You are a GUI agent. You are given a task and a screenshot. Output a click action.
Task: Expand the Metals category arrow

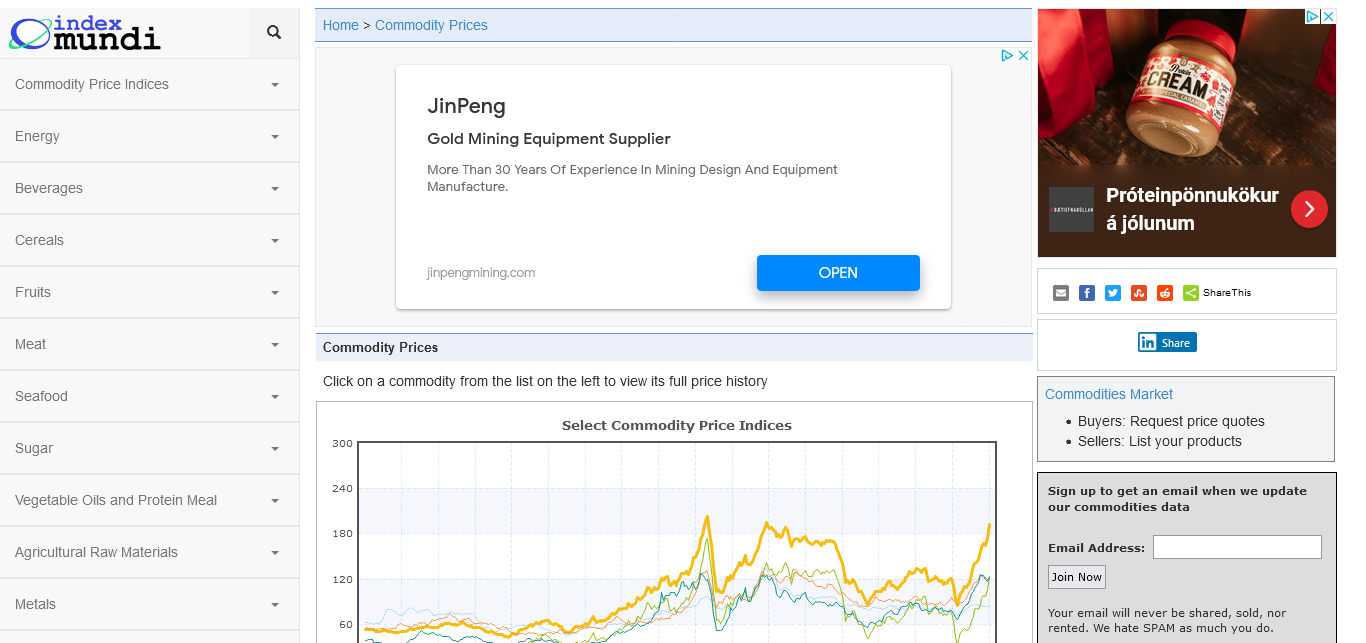click(275, 605)
